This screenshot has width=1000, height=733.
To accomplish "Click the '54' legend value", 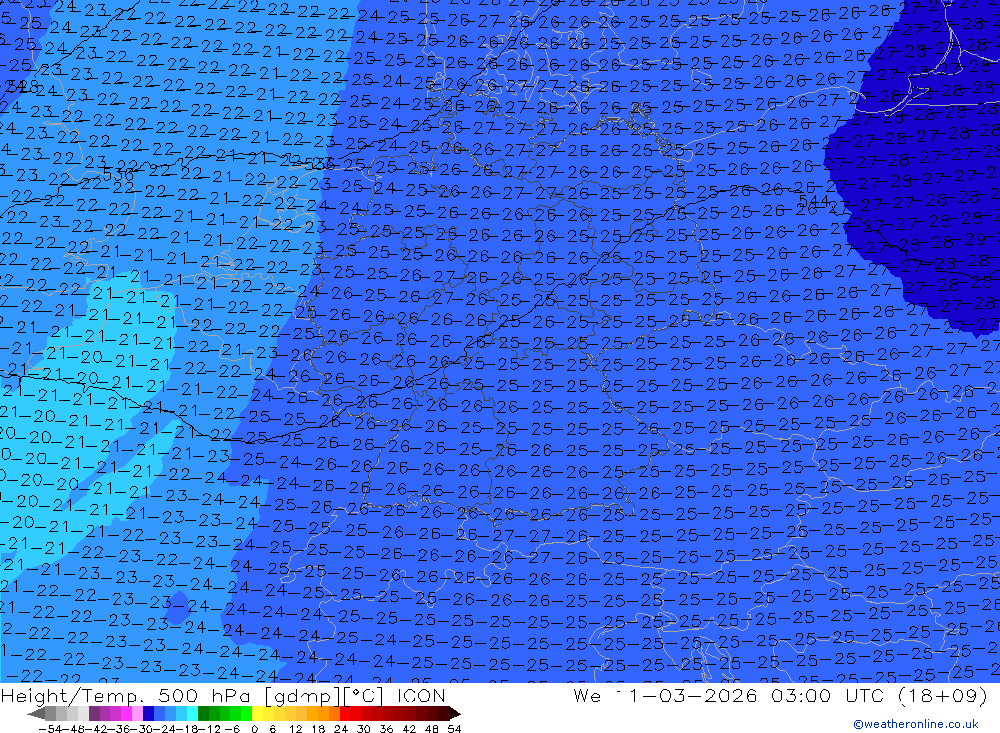I will coord(454,729).
